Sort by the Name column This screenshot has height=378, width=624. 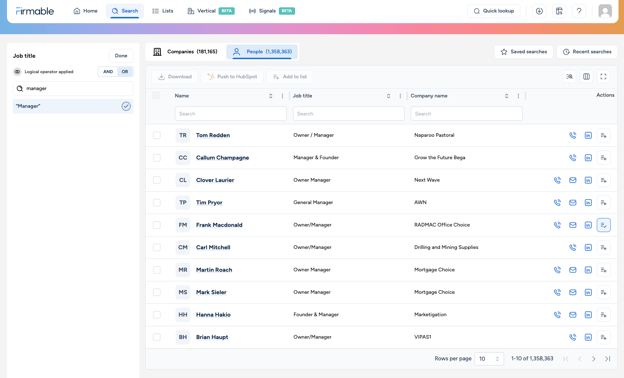(x=271, y=96)
